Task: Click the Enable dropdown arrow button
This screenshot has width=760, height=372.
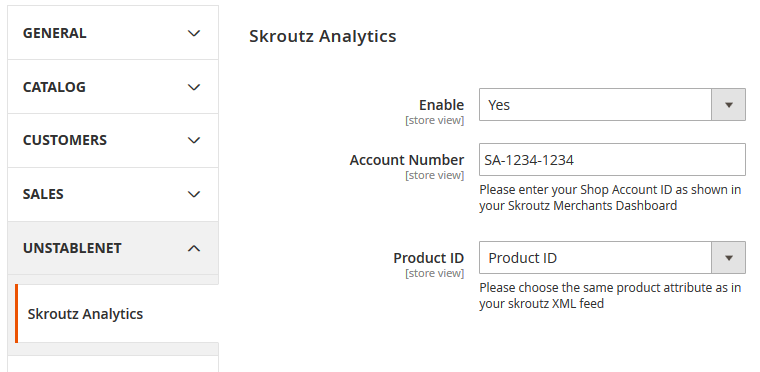Action: pyautogui.click(x=728, y=105)
